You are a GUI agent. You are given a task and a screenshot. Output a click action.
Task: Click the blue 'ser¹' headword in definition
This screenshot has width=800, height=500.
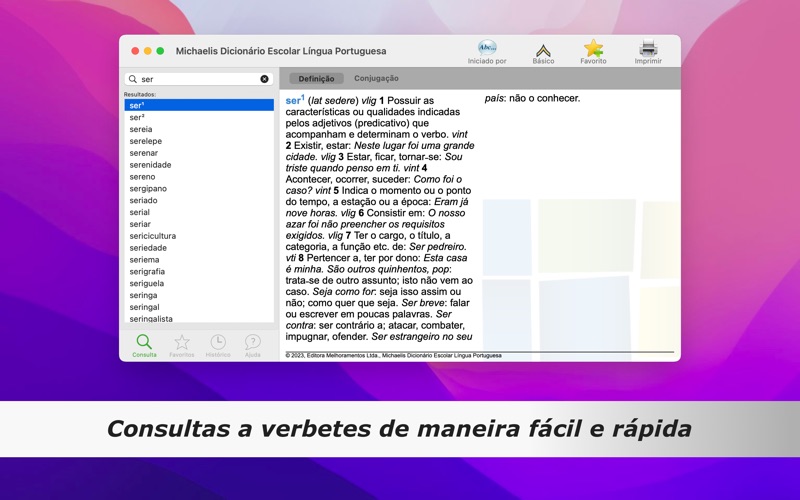click(295, 100)
